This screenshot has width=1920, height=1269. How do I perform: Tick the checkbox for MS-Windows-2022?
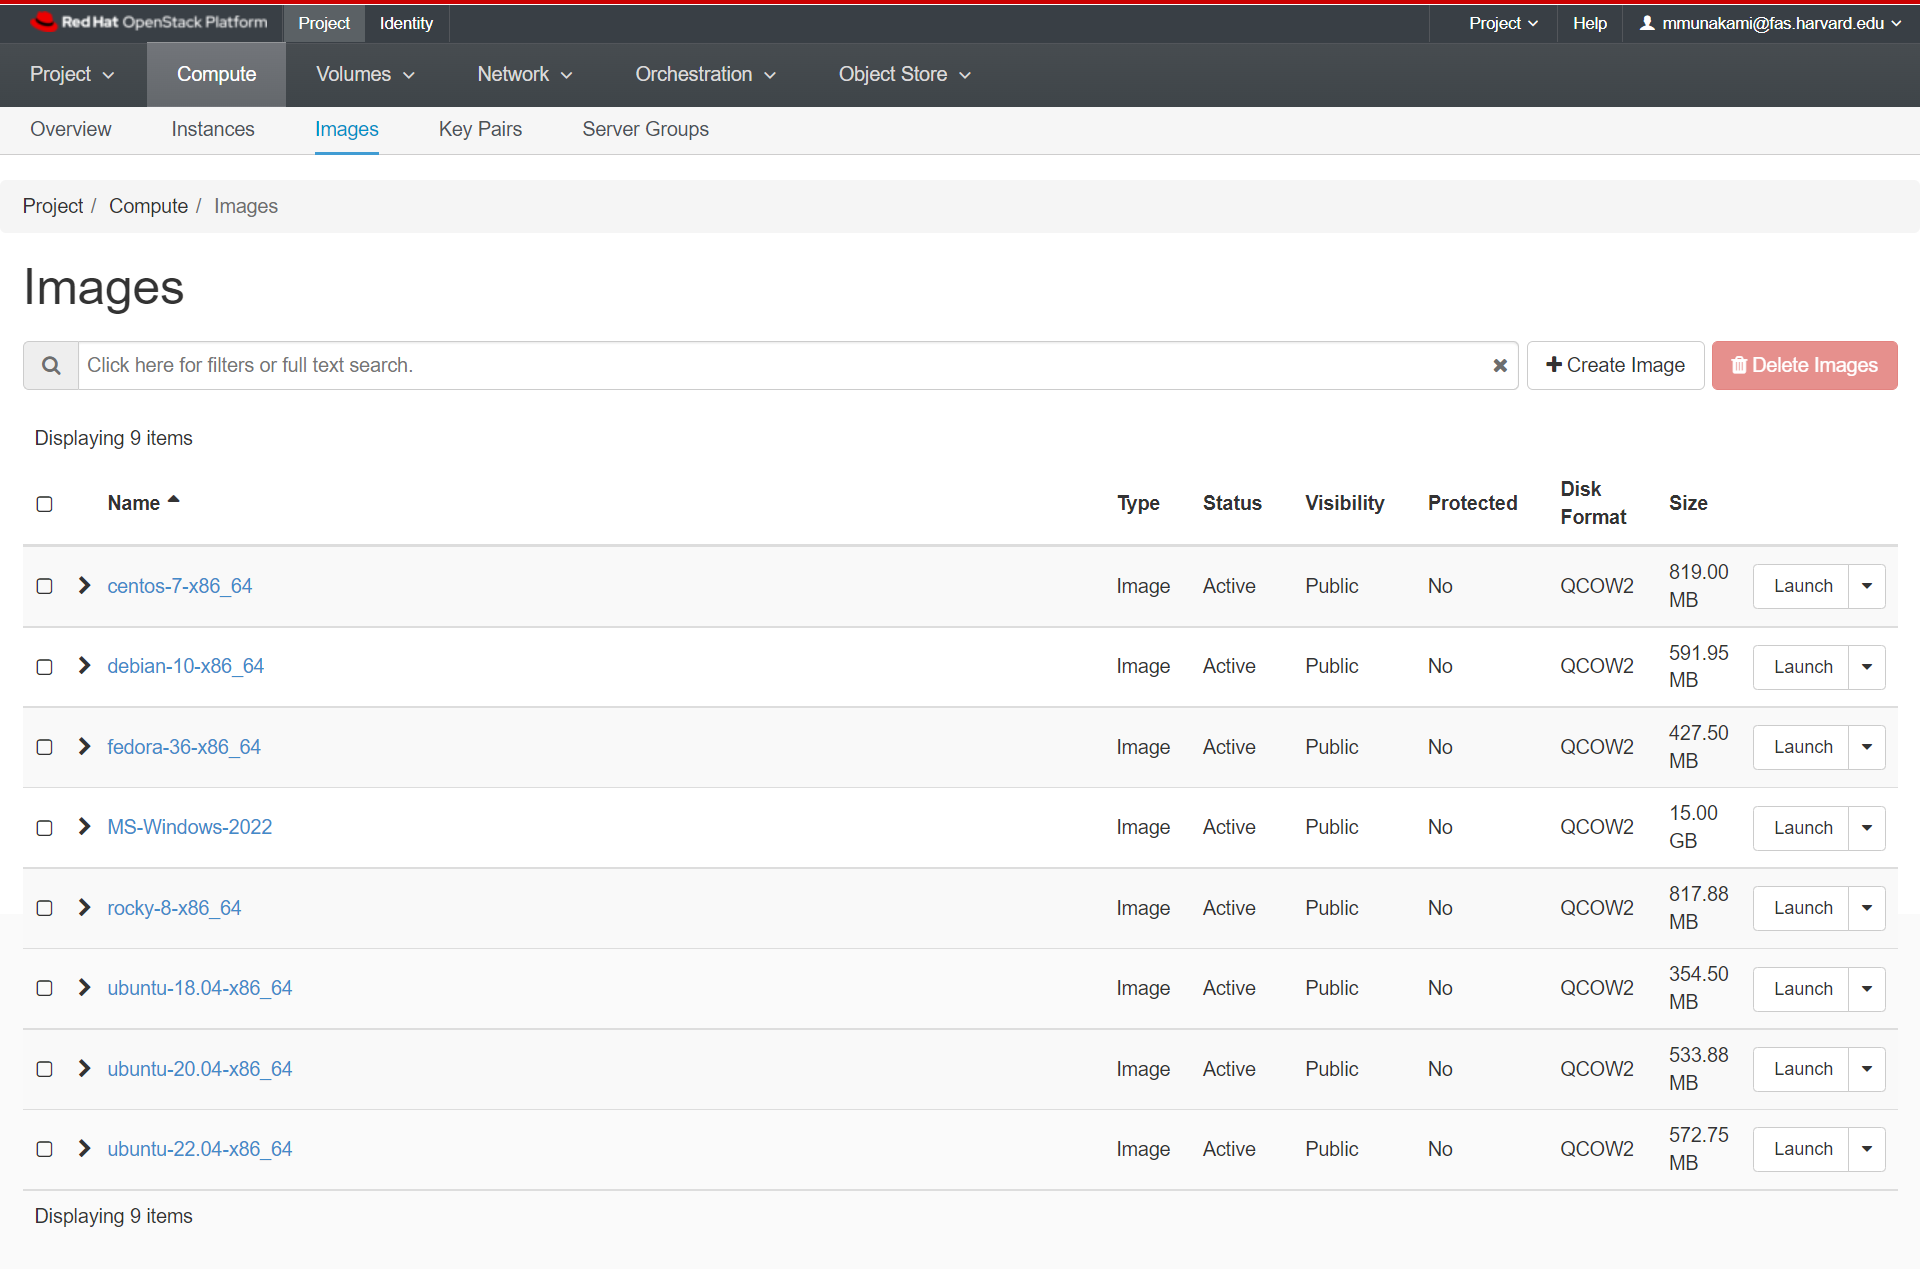tap(45, 828)
